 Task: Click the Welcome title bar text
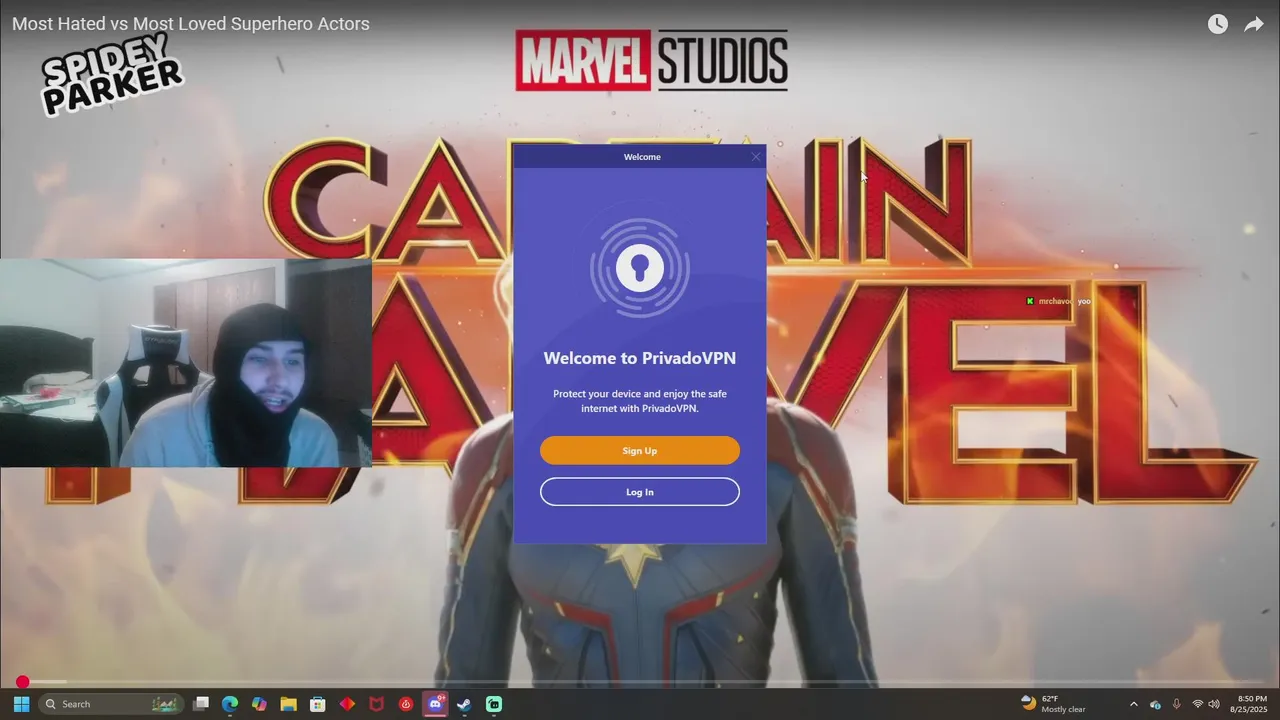coord(642,157)
